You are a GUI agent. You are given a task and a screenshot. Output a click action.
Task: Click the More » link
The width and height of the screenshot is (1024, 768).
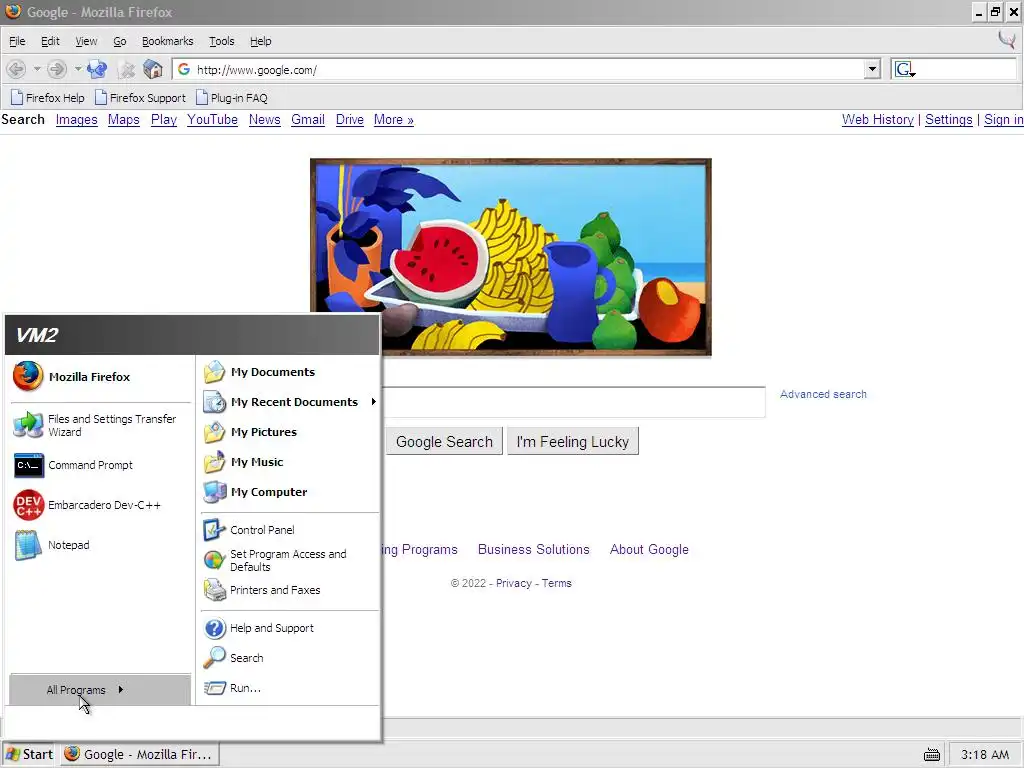tap(394, 120)
